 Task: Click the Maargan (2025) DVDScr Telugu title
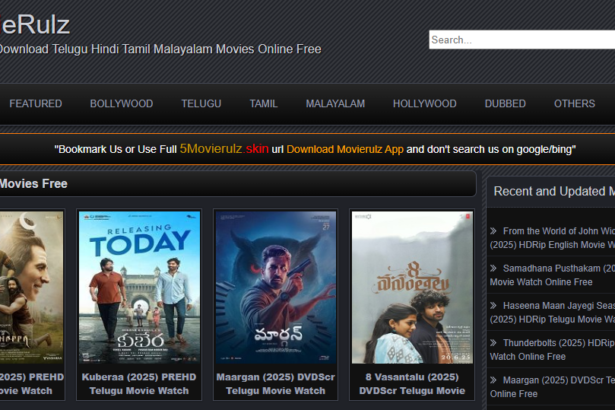coord(276,384)
